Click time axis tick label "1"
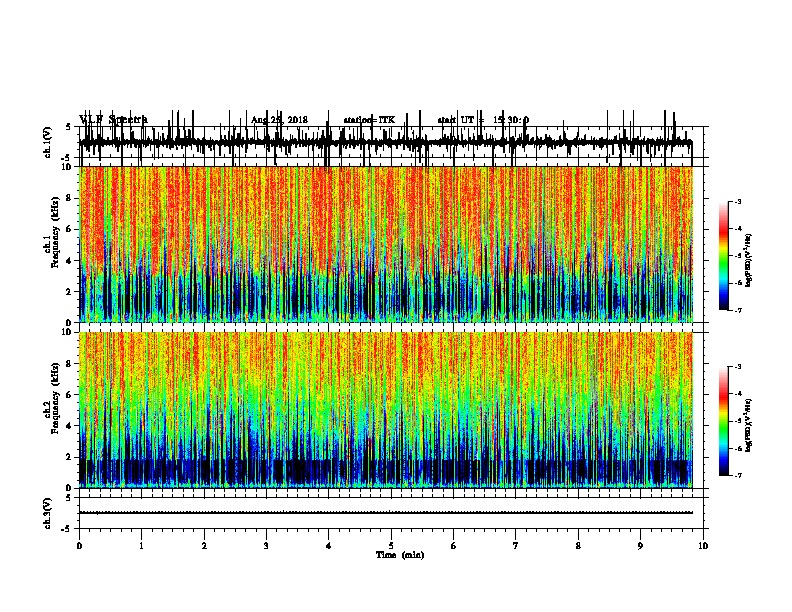The image size is (792, 612). point(141,546)
